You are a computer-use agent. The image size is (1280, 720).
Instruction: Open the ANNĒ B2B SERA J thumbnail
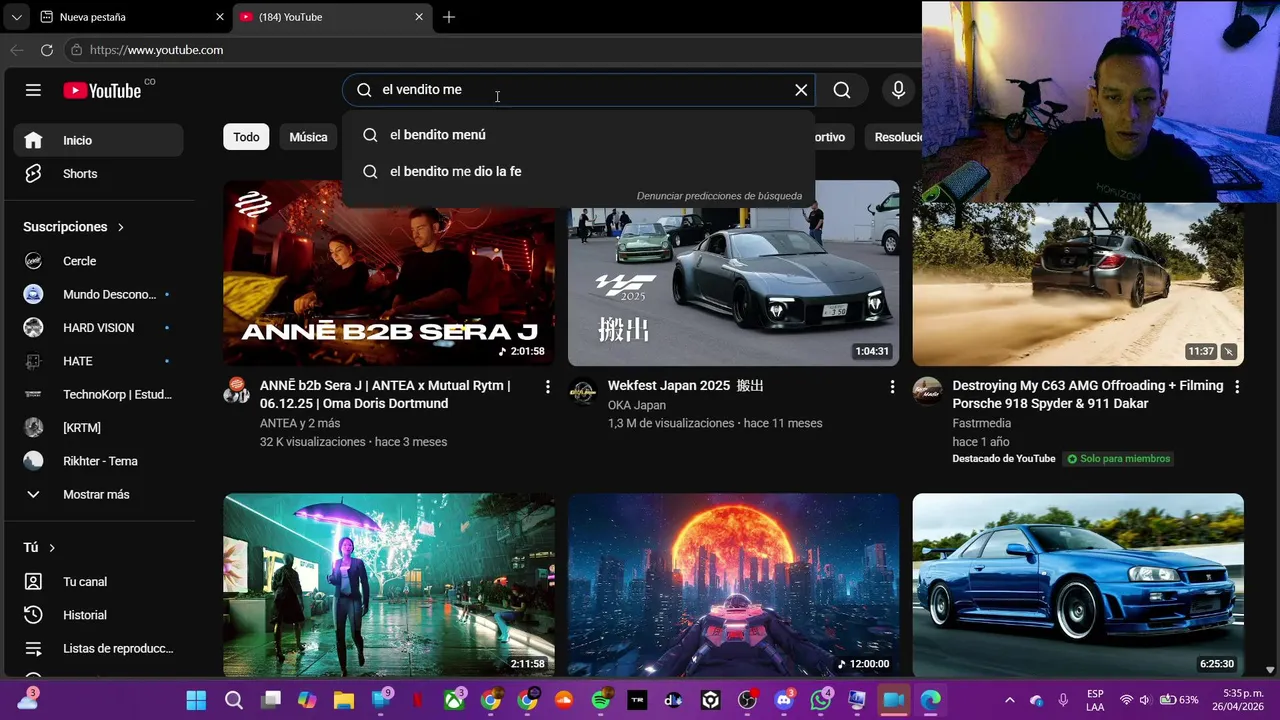coord(389,273)
